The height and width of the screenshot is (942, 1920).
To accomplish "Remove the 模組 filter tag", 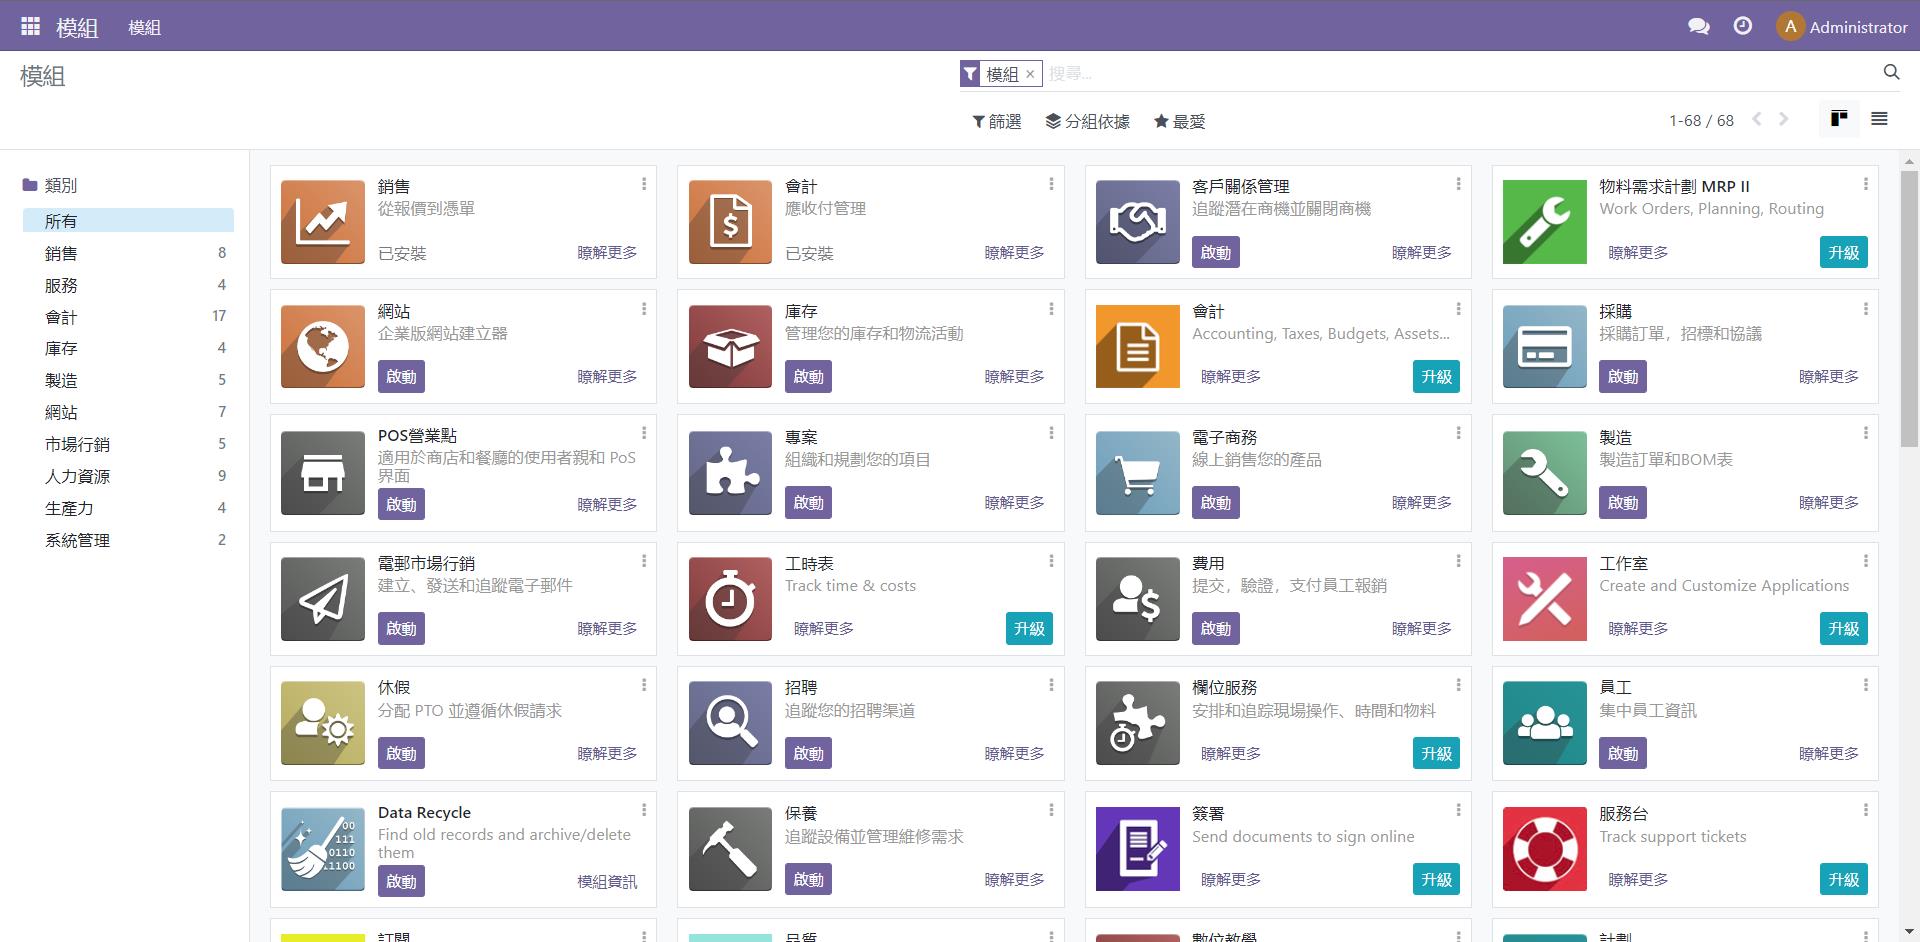I will pyautogui.click(x=1030, y=74).
